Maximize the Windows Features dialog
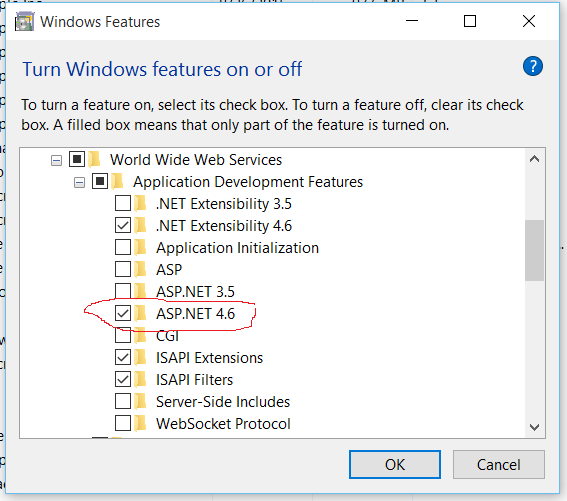The height and width of the screenshot is (501, 567). pyautogui.click(x=470, y=21)
